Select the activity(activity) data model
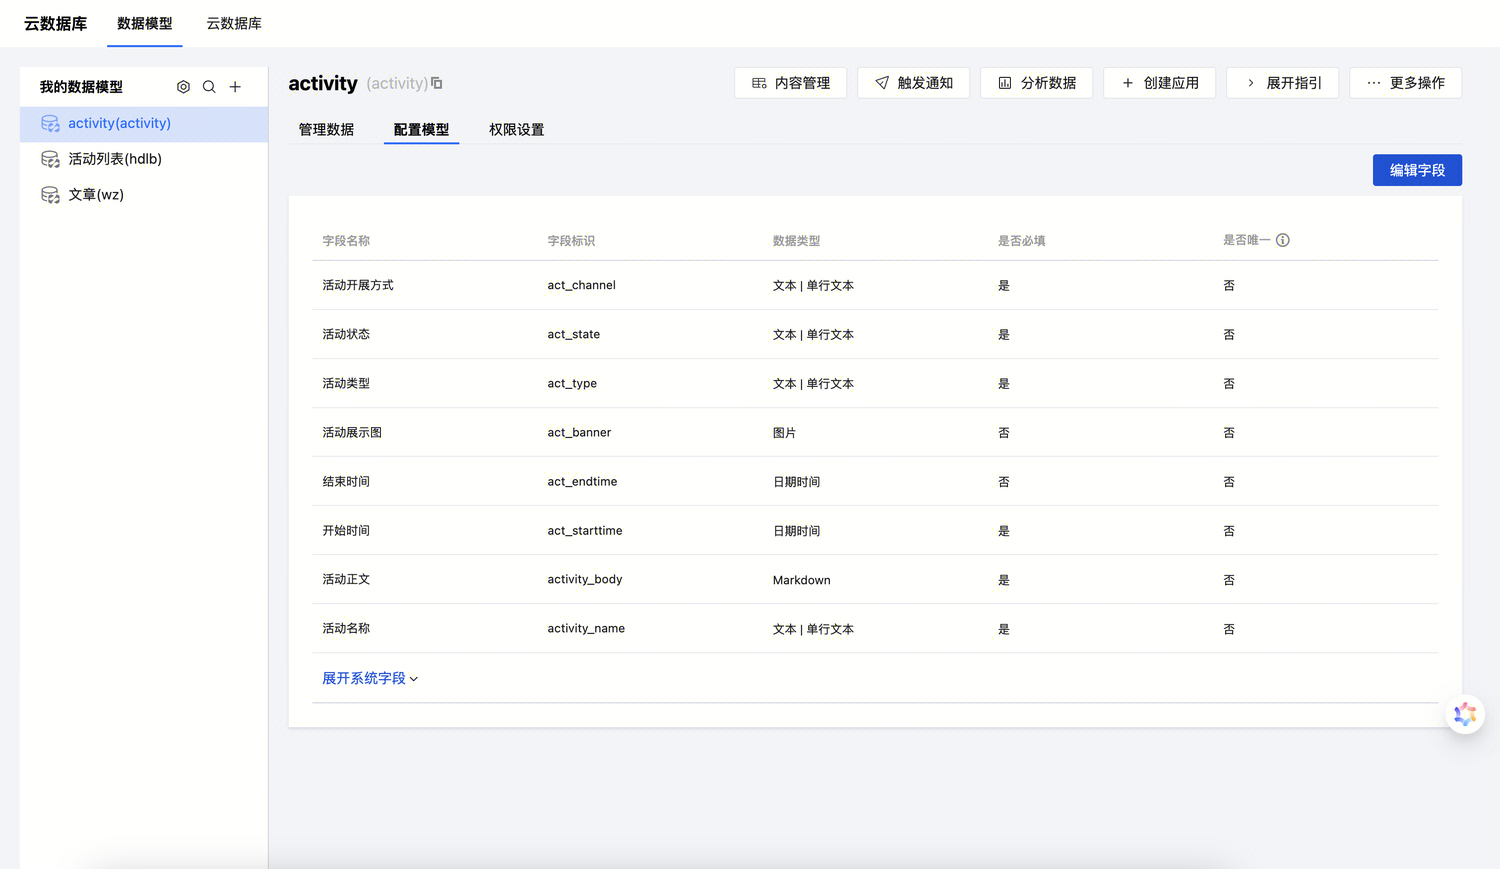 144,124
